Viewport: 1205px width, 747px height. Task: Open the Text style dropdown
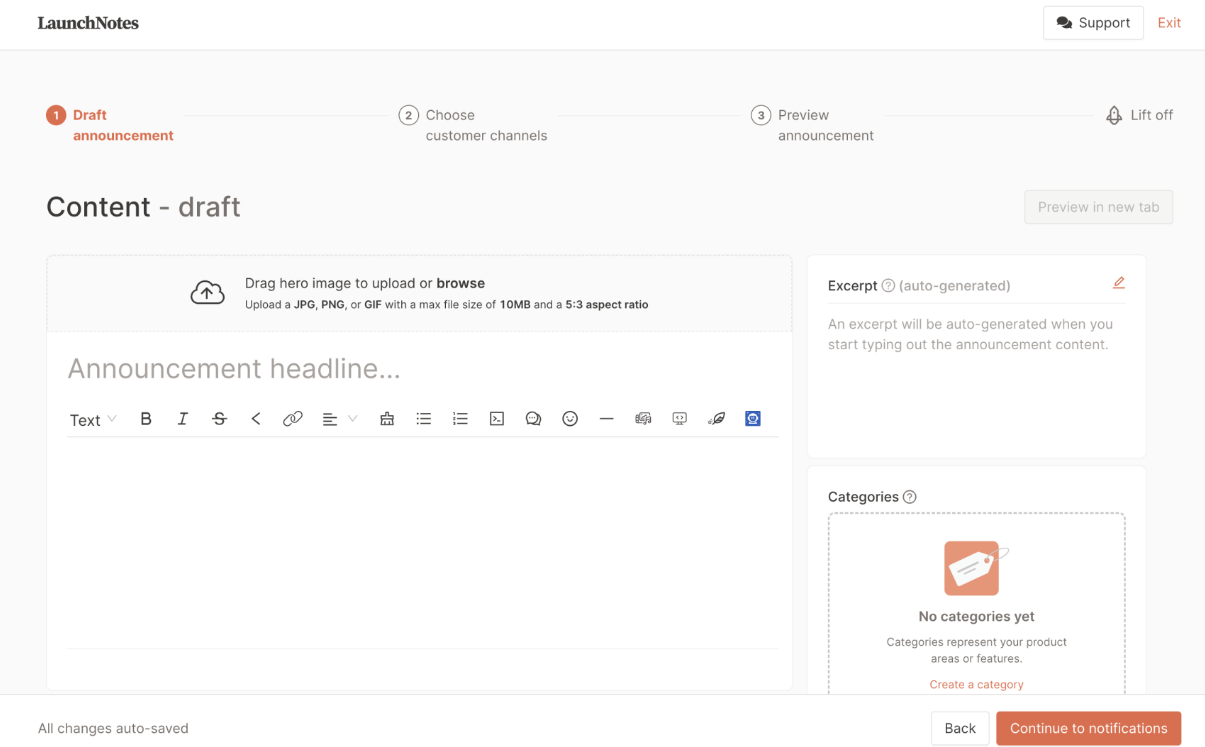93,420
